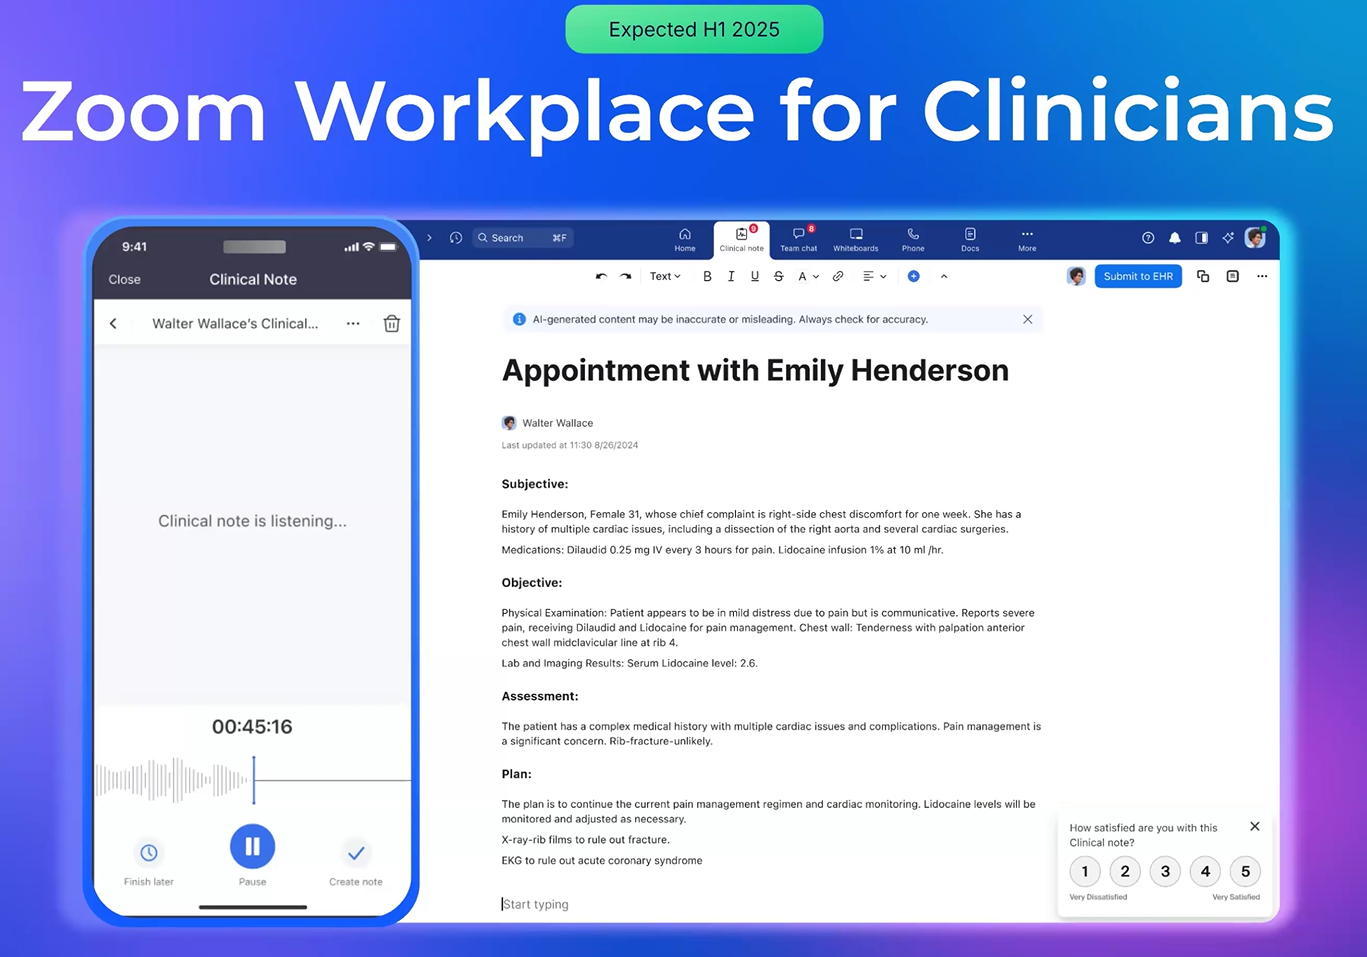Select satisfaction rating 3
Viewport: 1367px width, 957px height.
coord(1165,872)
